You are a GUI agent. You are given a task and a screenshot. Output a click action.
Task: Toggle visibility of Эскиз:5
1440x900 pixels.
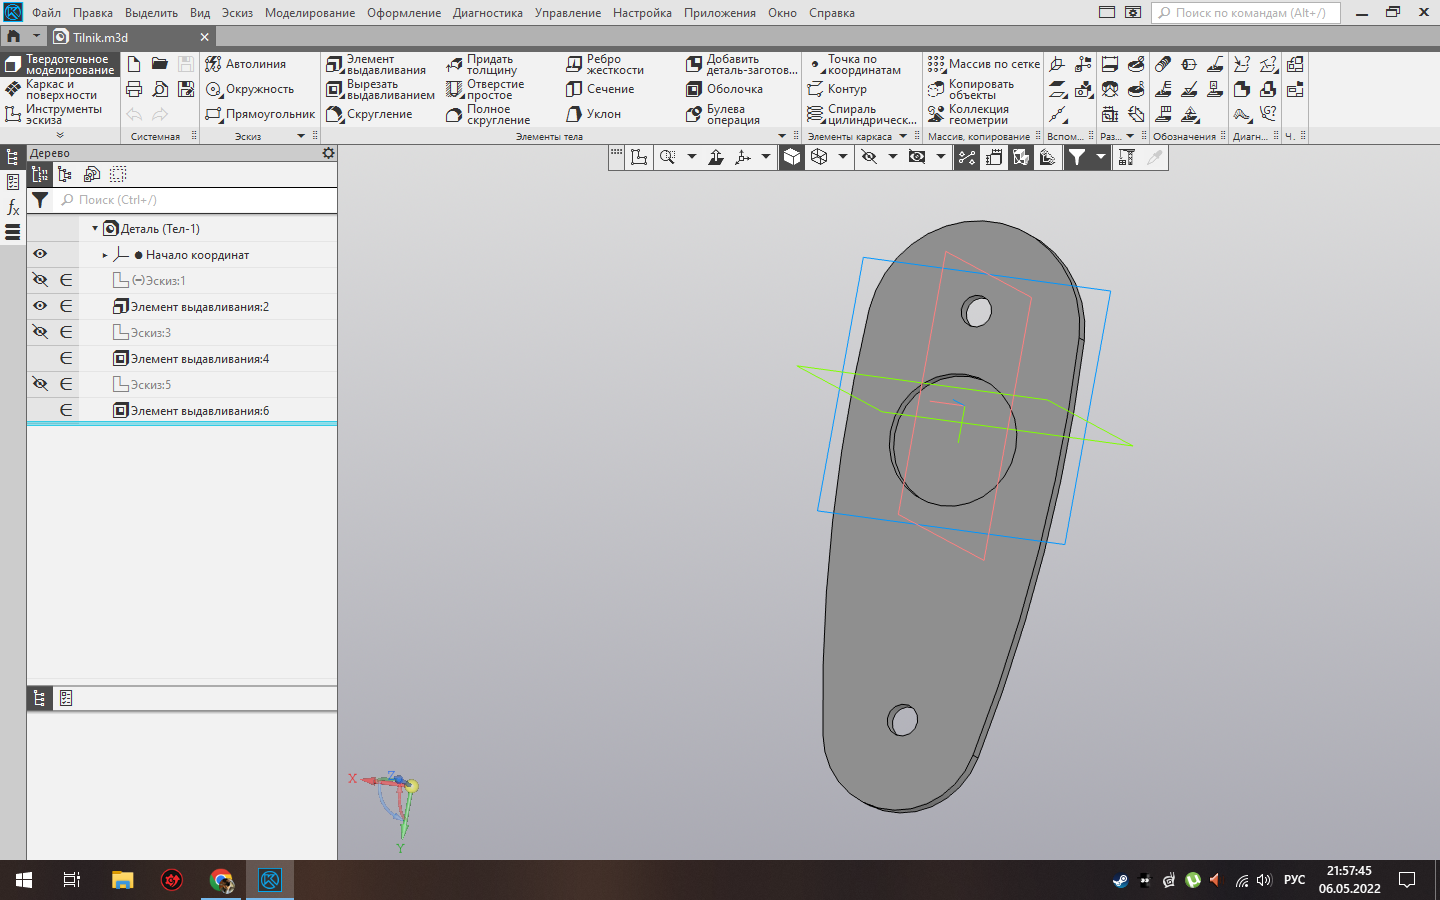click(x=40, y=384)
